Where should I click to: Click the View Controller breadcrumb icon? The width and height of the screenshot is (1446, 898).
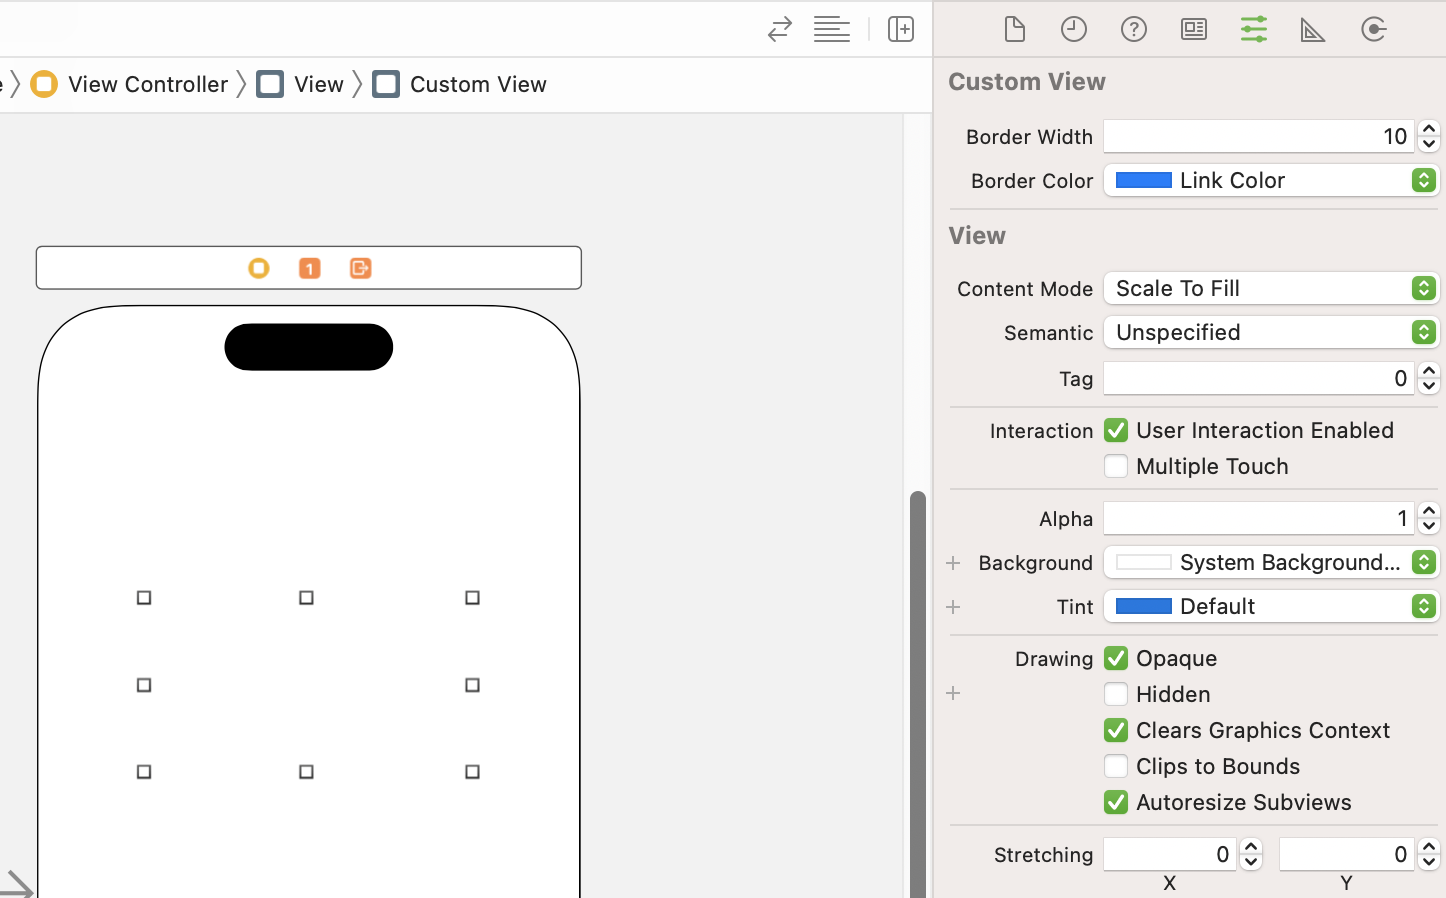coord(44,84)
